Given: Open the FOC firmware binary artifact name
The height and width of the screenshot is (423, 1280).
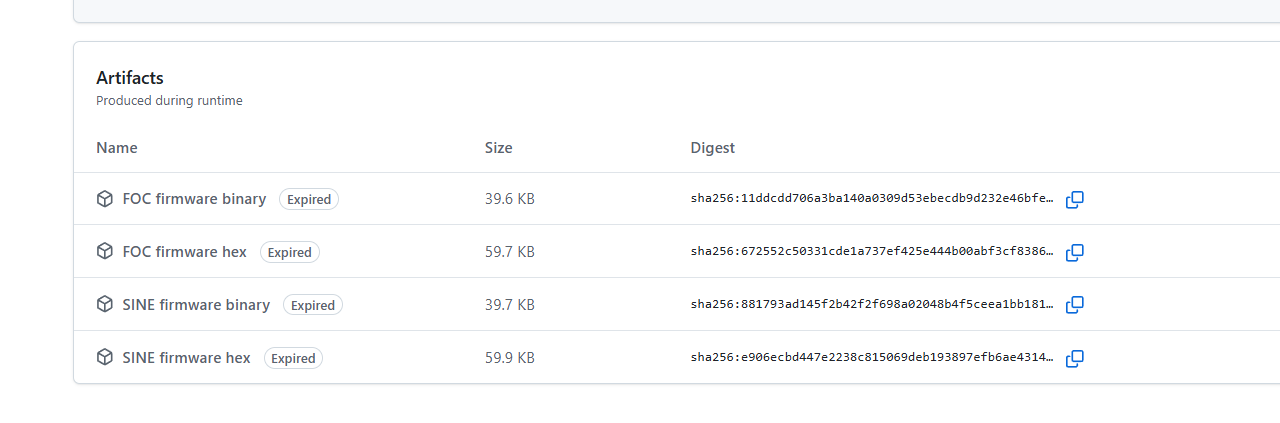Looking at the screenshot, I should point(194,199).
